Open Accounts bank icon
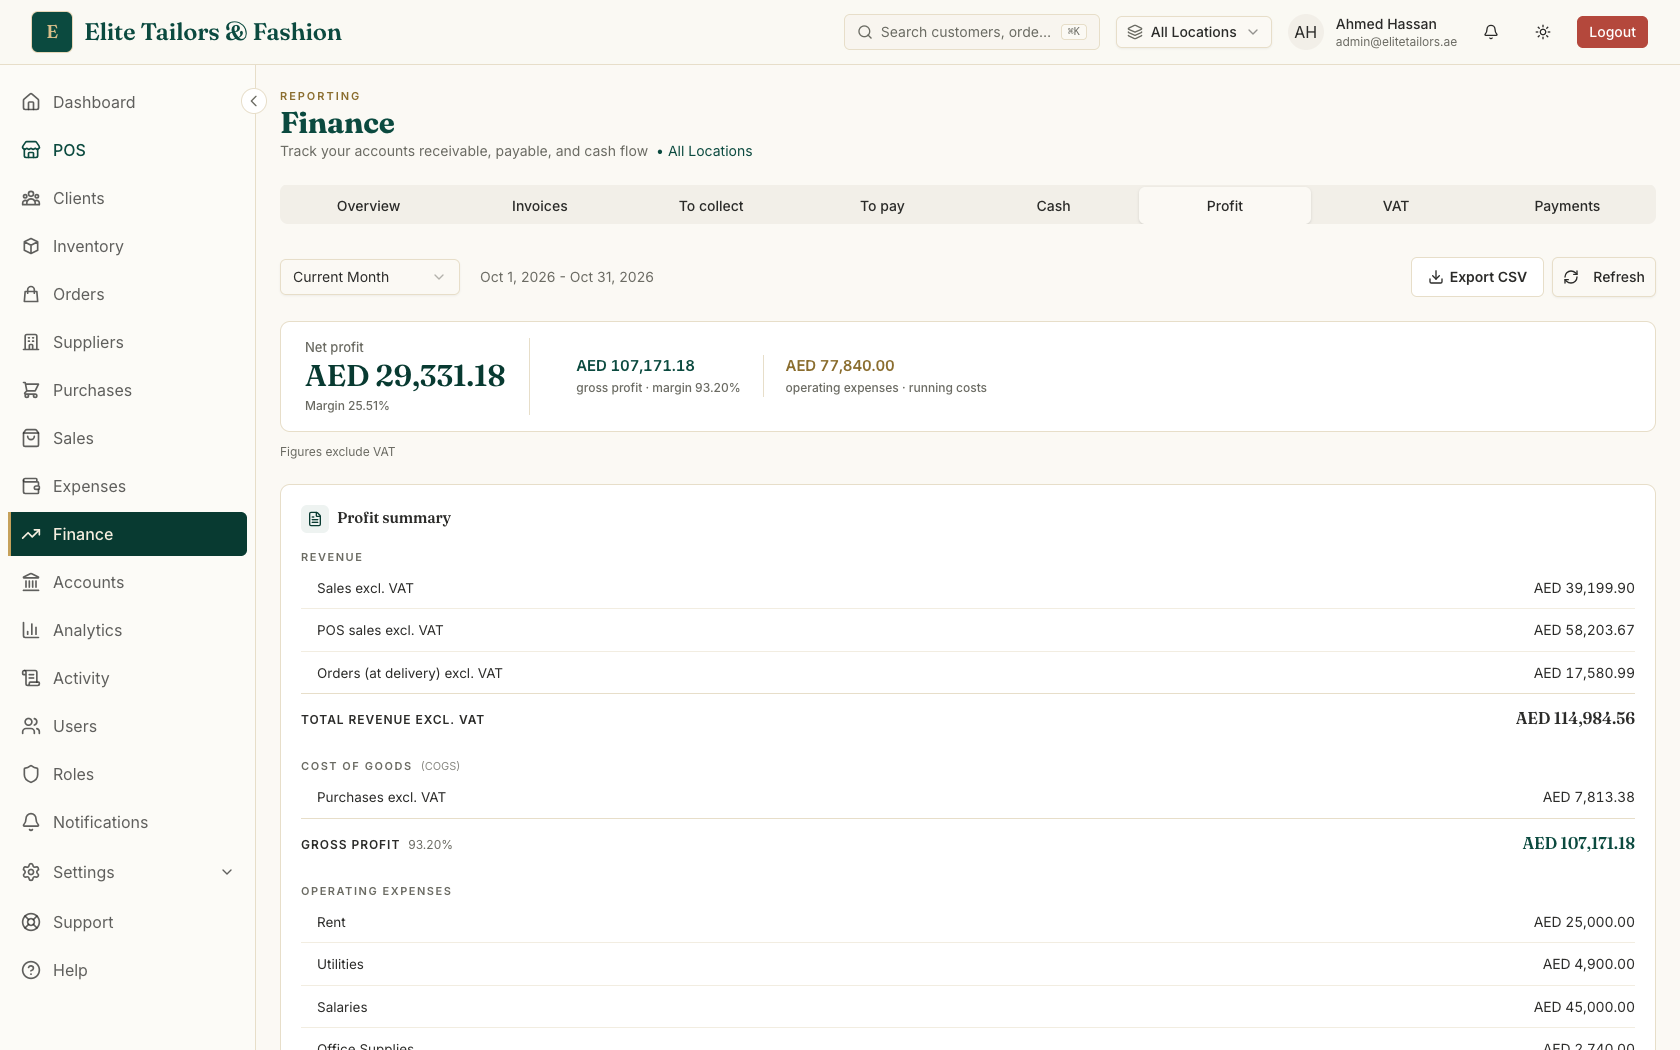 (x=31, y=582)
